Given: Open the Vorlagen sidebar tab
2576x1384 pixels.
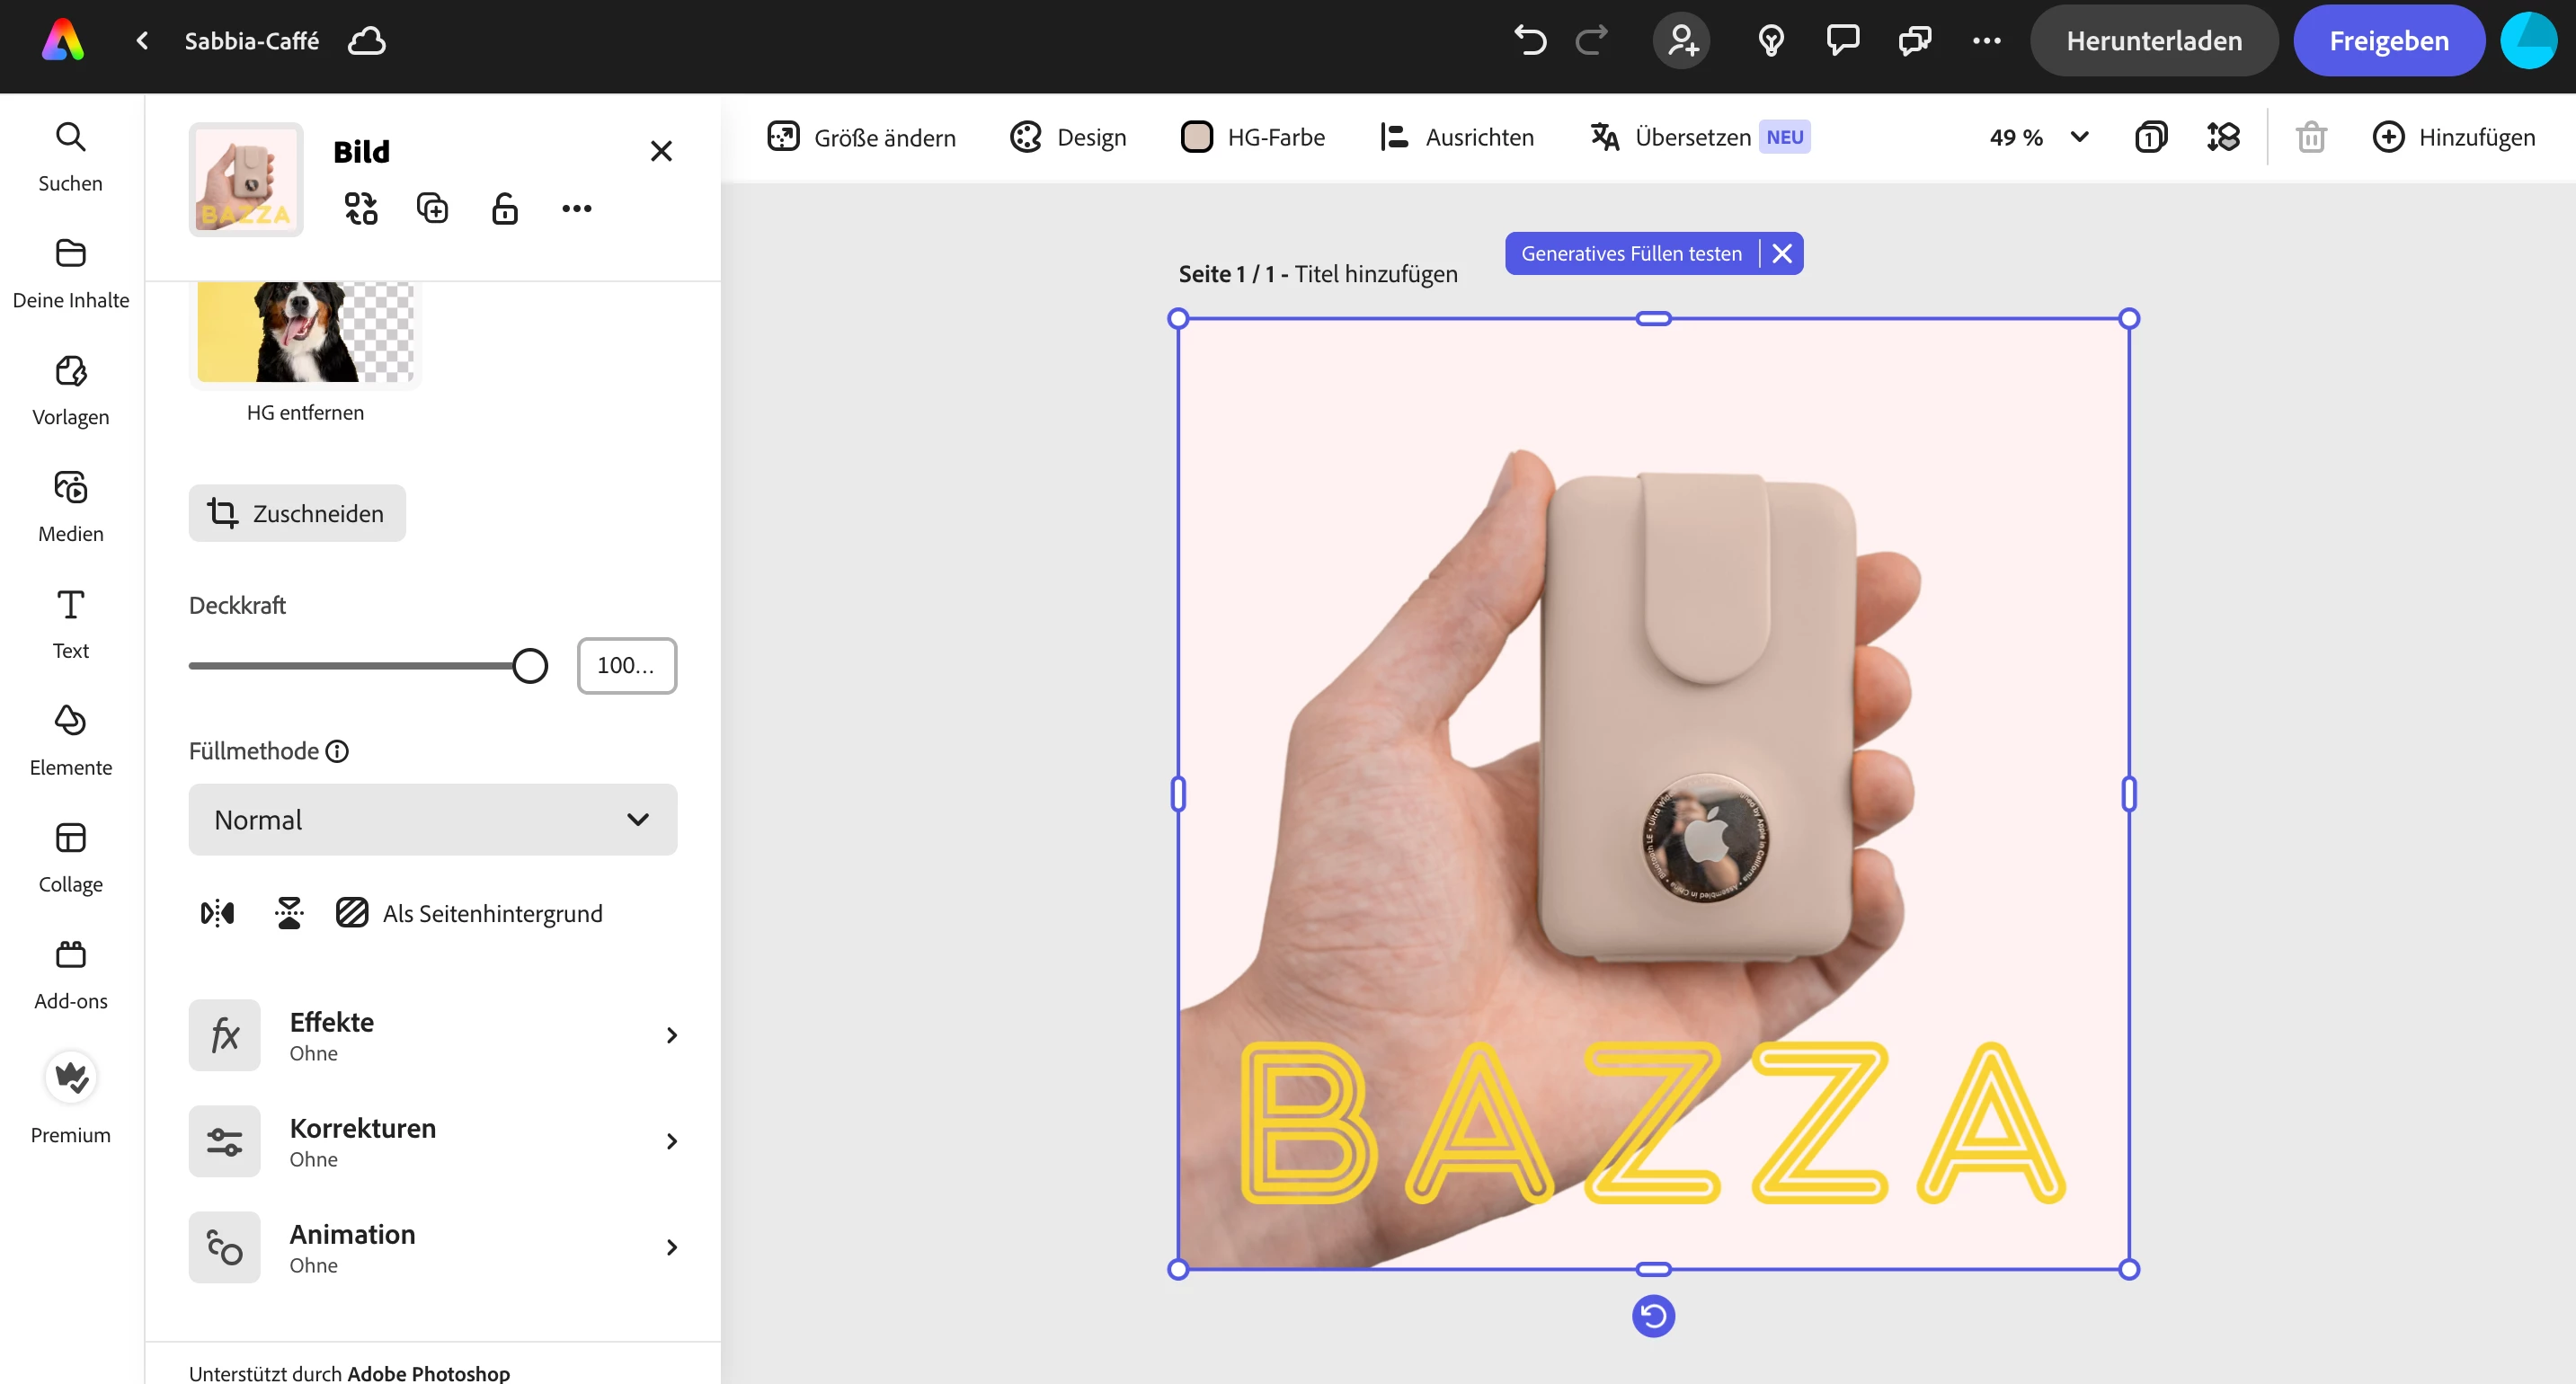Looking at the screenshot, I should (x=70, y=390).
